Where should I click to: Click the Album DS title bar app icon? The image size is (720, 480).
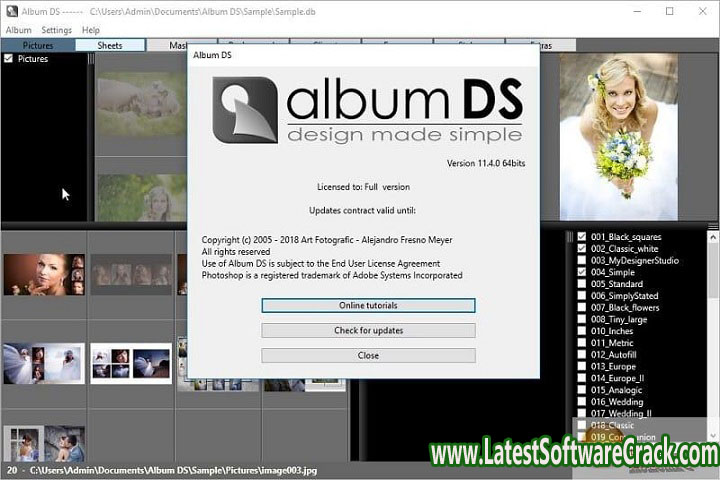[12, 11]
